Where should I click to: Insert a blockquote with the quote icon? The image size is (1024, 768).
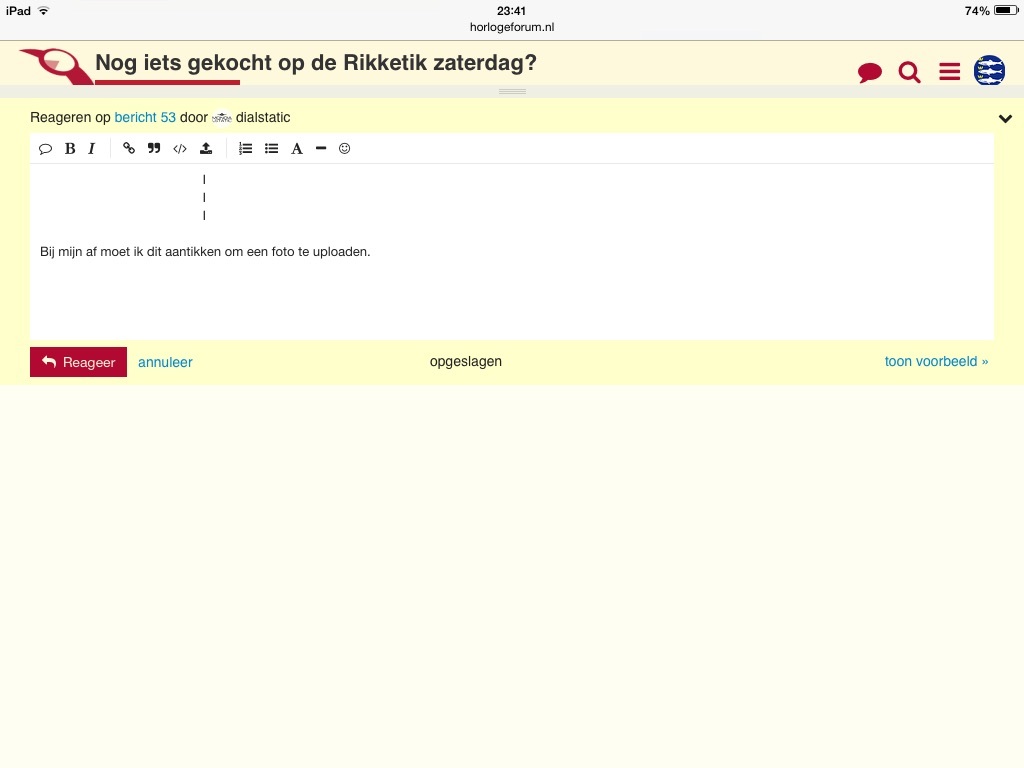[154, 149]
